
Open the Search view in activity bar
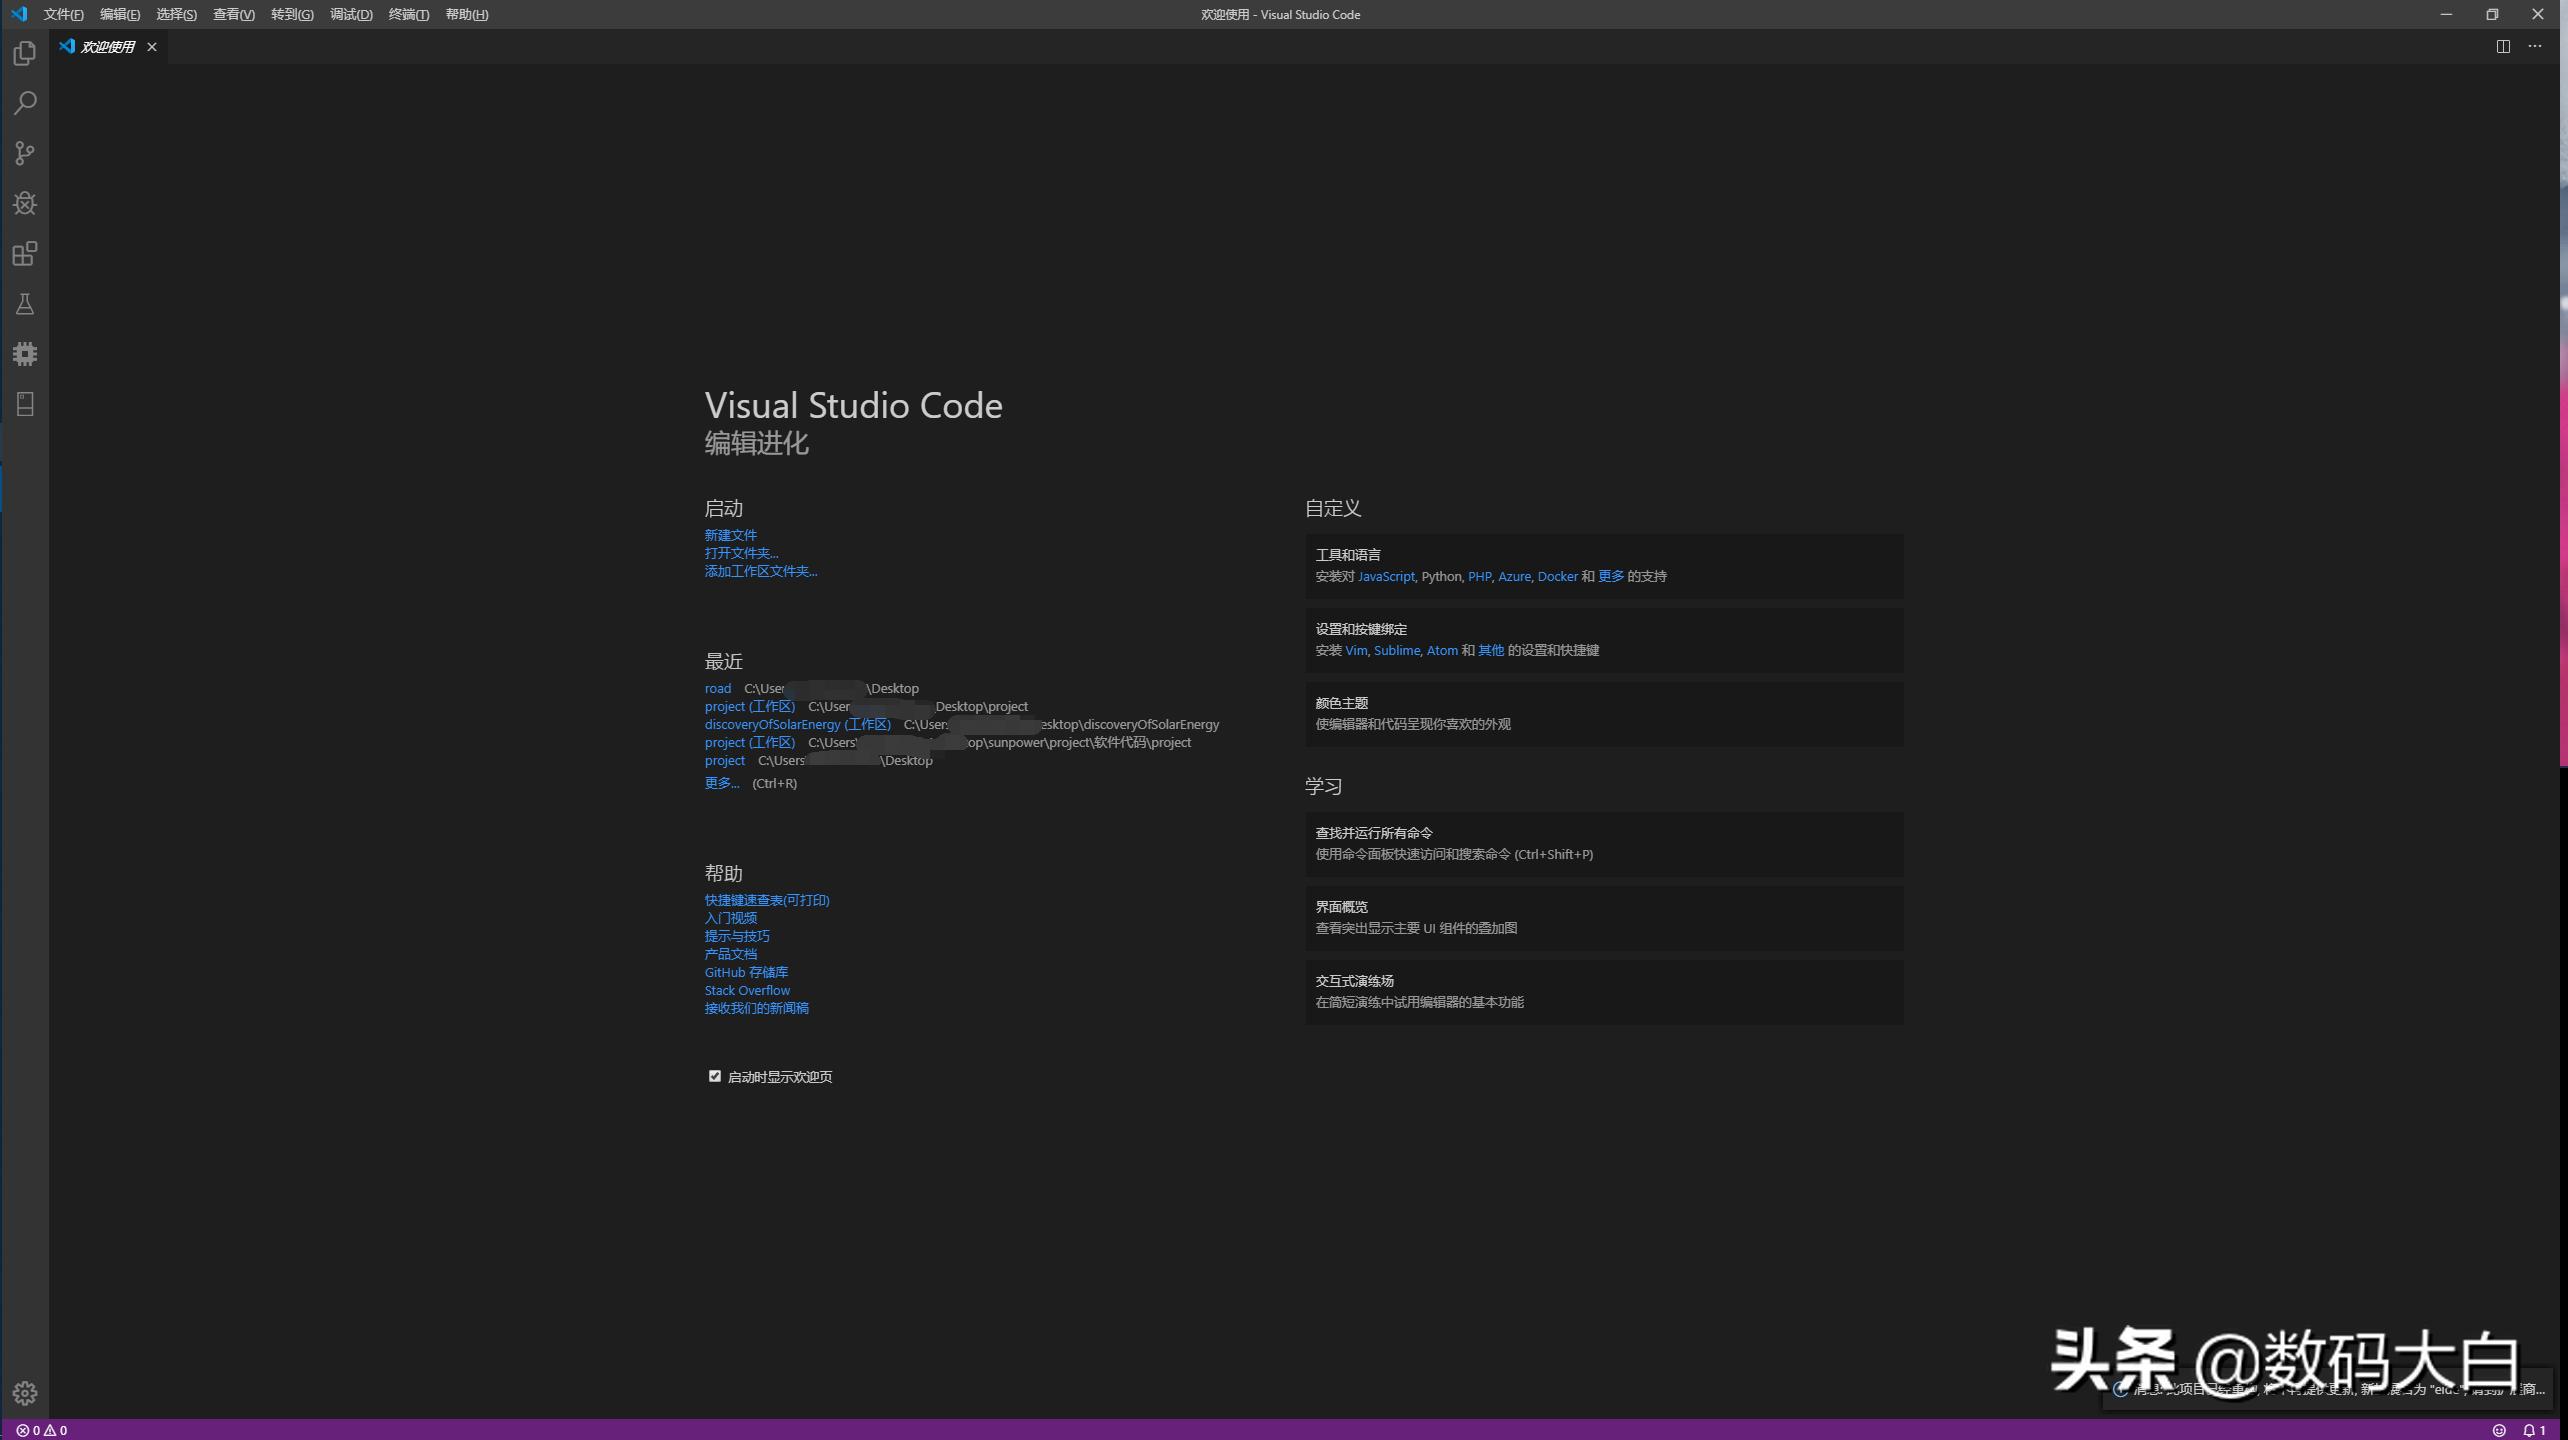point(25,103)
